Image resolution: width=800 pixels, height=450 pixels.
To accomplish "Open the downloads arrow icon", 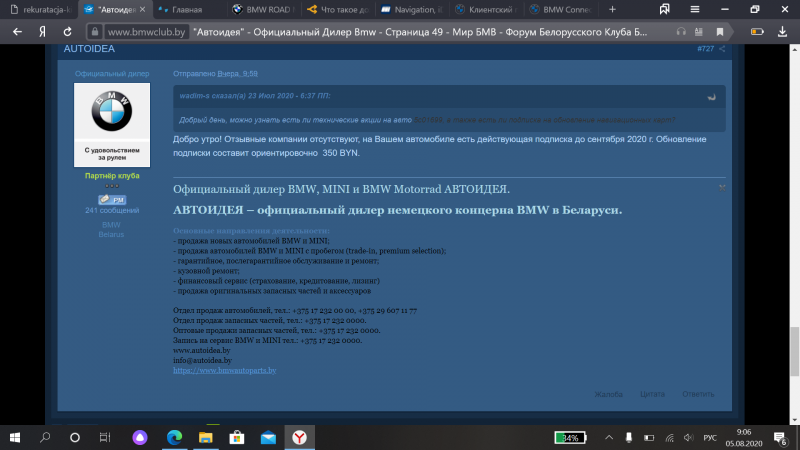I will tap(782, 32).
